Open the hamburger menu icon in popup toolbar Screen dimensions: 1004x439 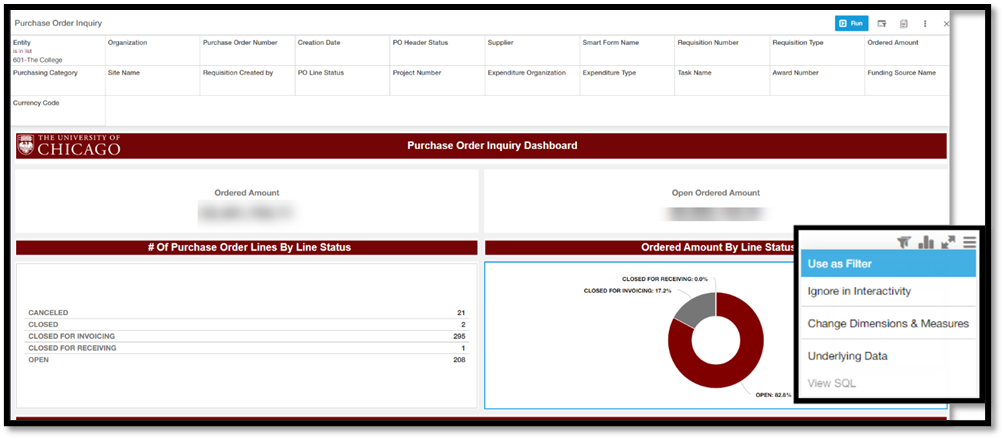click(969, 242)
